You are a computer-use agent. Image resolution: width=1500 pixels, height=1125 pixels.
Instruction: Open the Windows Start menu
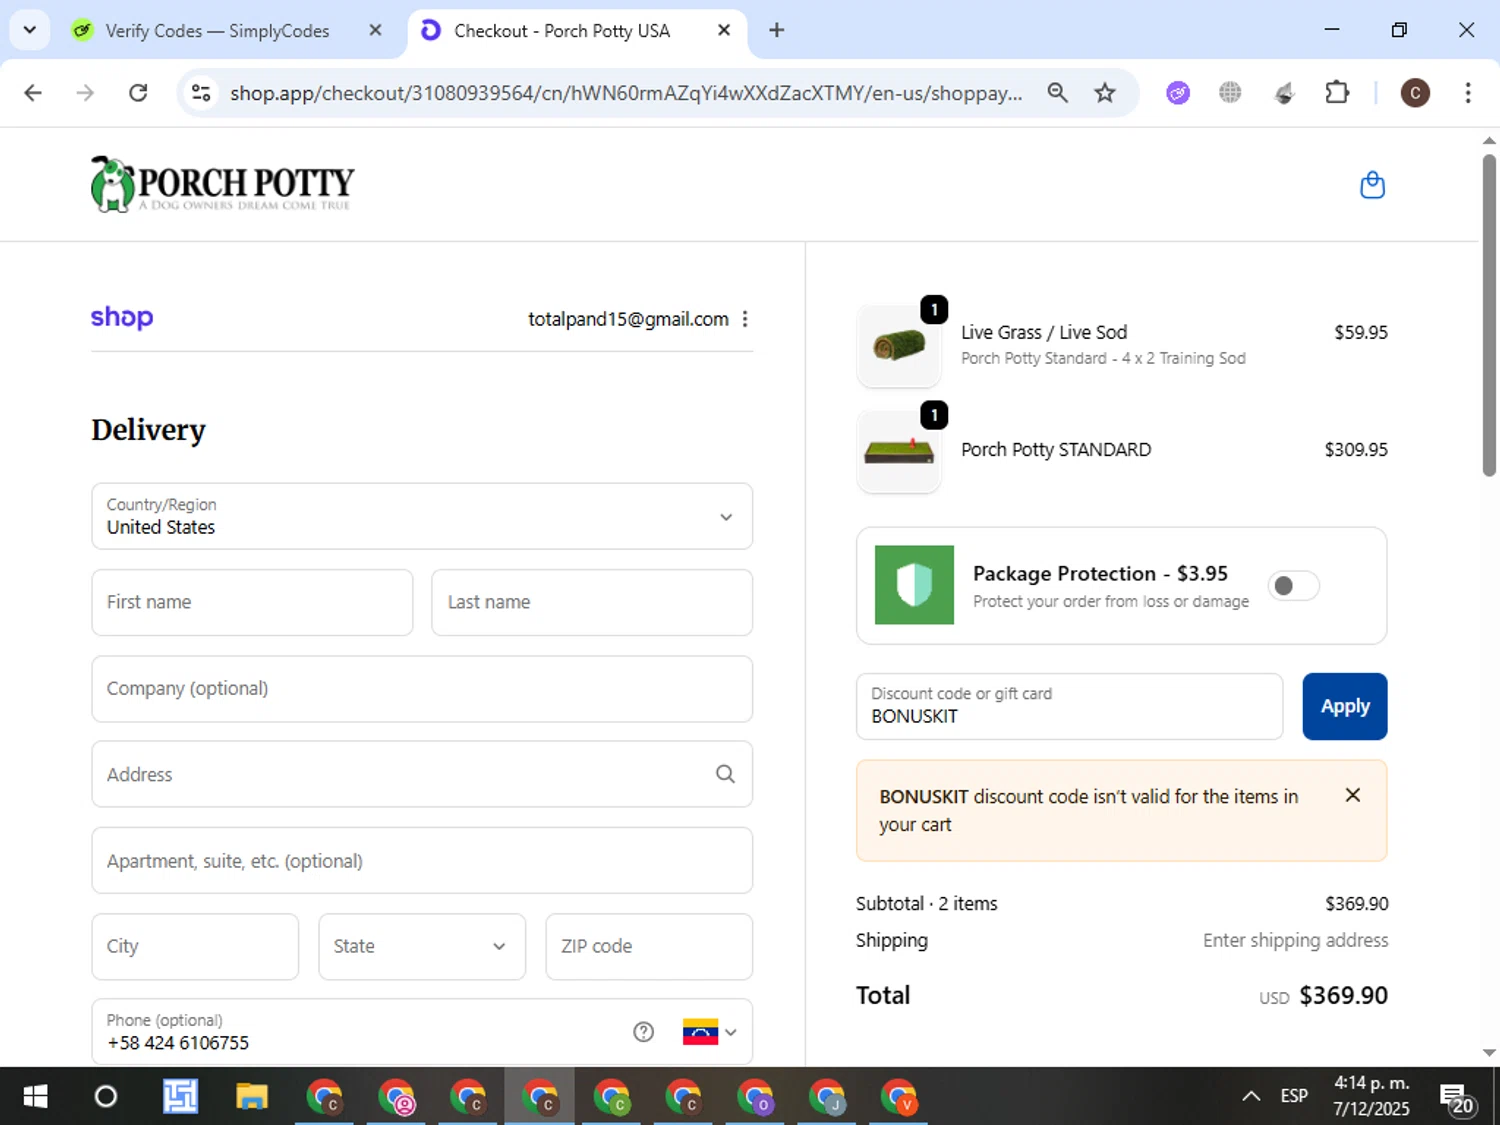click(x=35, y=1097)
